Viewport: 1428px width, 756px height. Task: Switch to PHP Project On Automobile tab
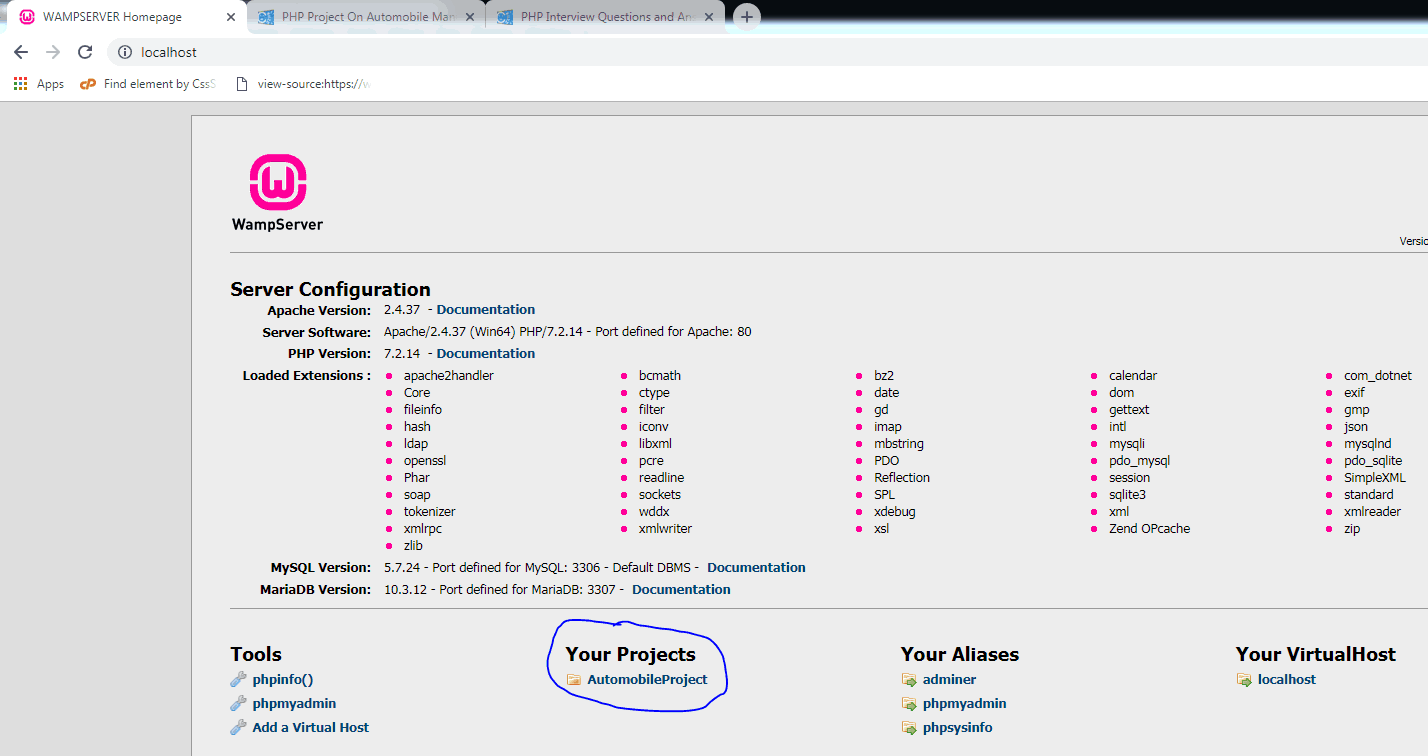tap(365, 17)
